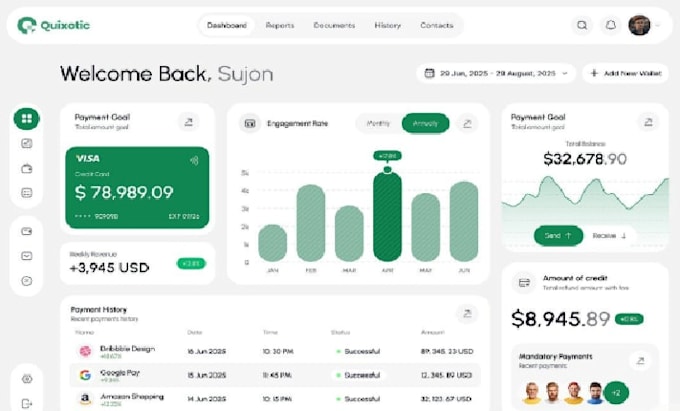The width and height of the screenshot is (680, 411).
Task: Open the settings sidebar icon
Action: (26, 379)
